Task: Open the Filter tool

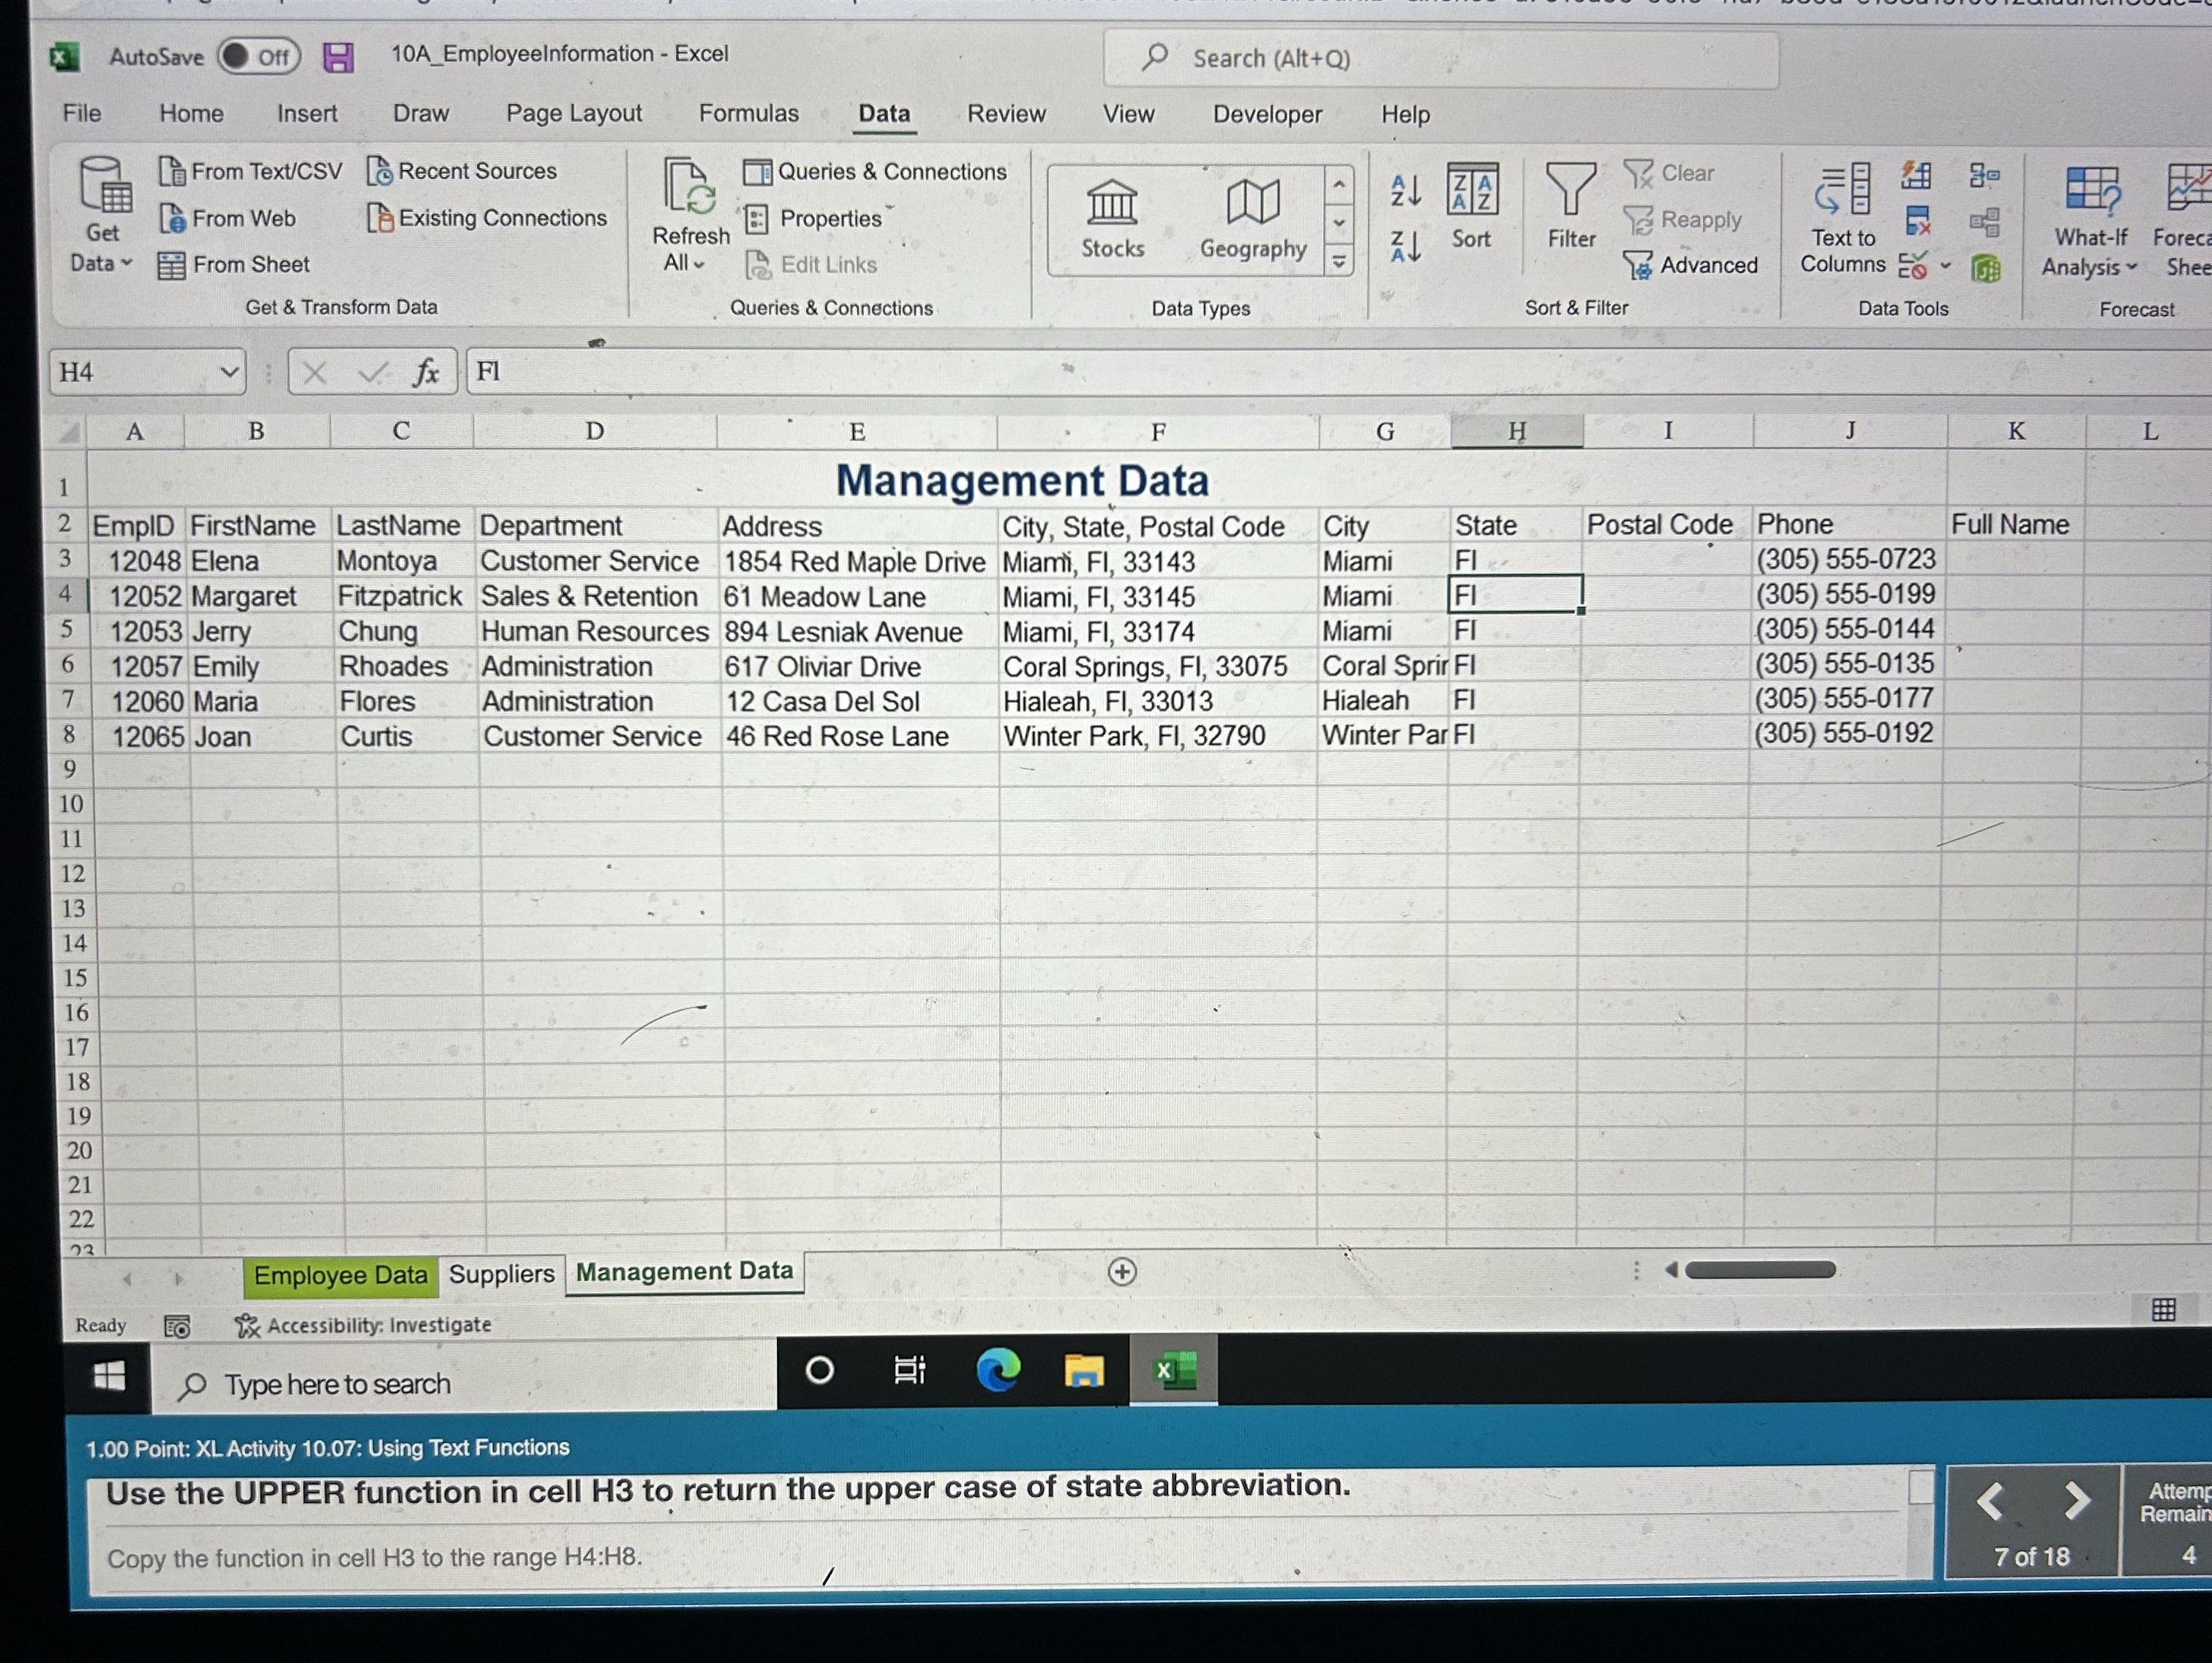Action: coord(1571,205)
